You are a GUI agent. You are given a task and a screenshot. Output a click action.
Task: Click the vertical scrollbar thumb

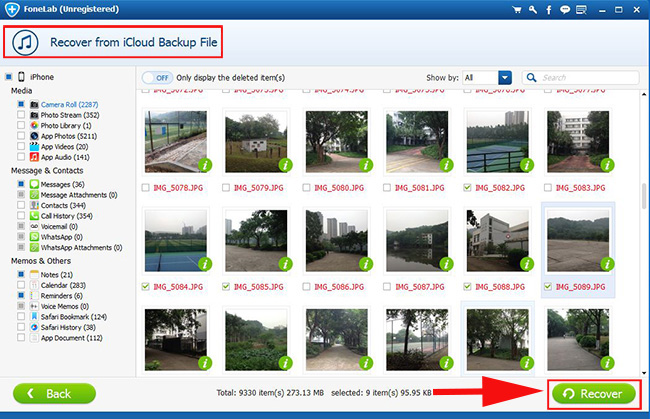[644, 196]
